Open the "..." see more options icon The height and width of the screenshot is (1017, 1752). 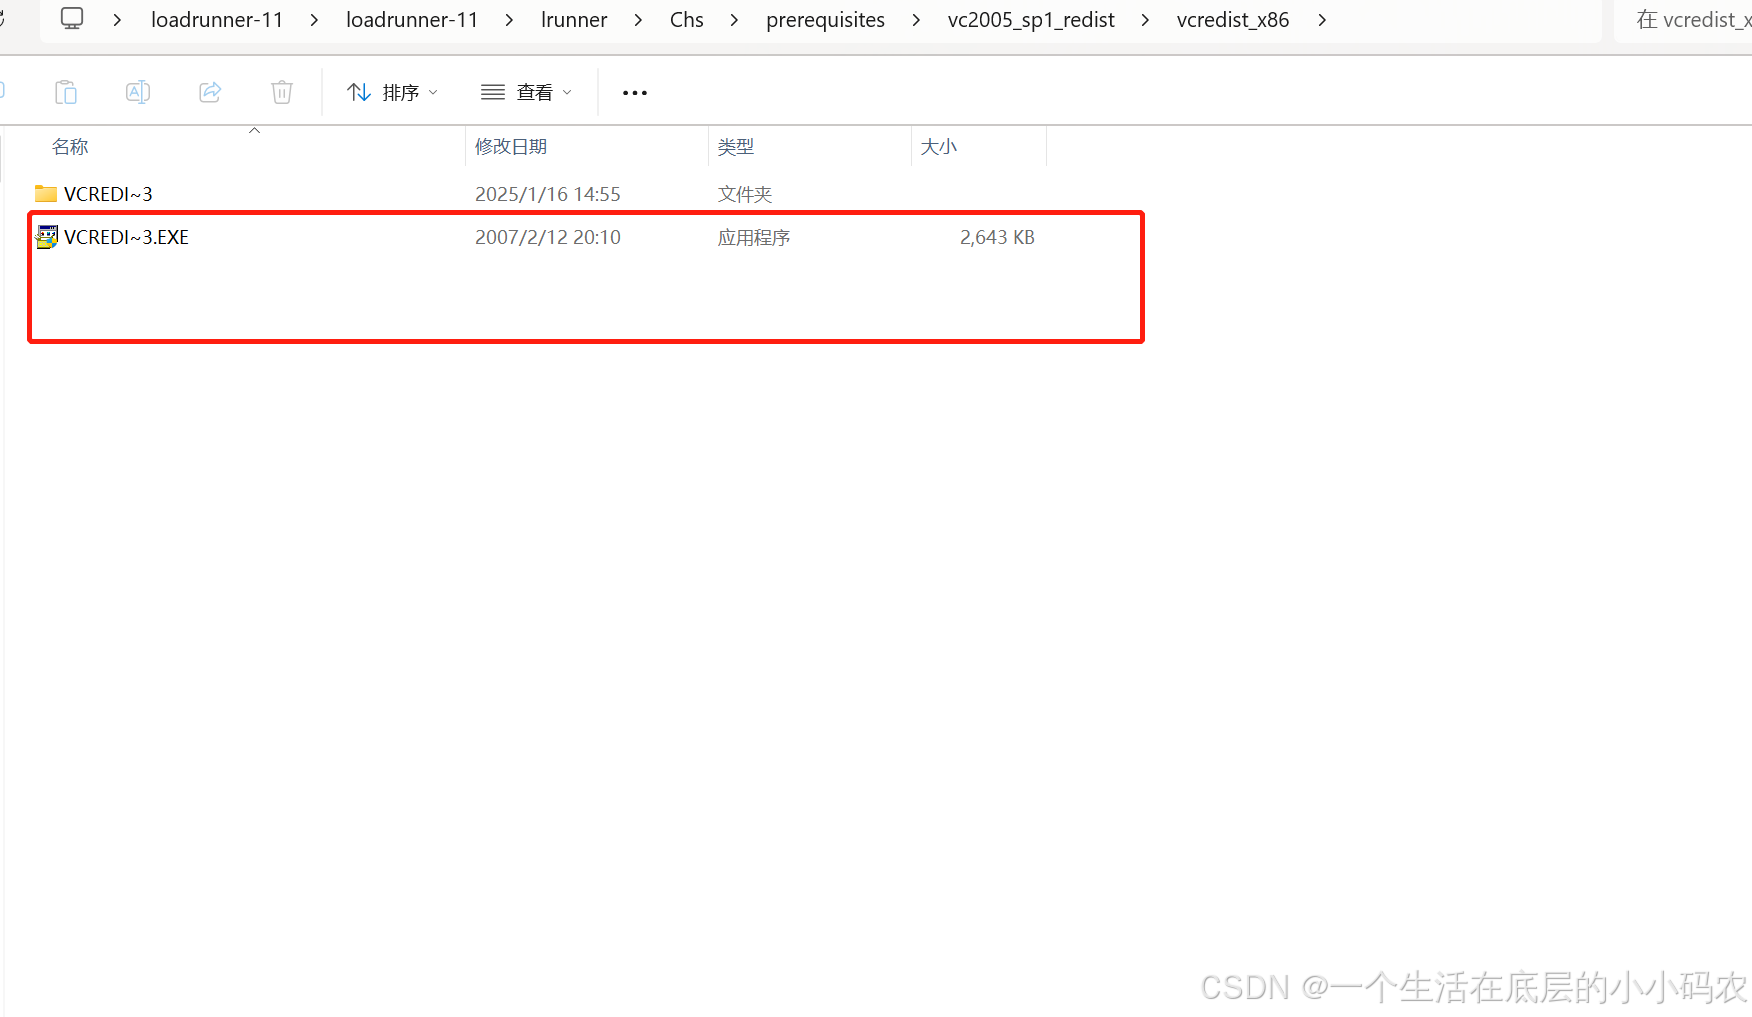pos(634,92)
